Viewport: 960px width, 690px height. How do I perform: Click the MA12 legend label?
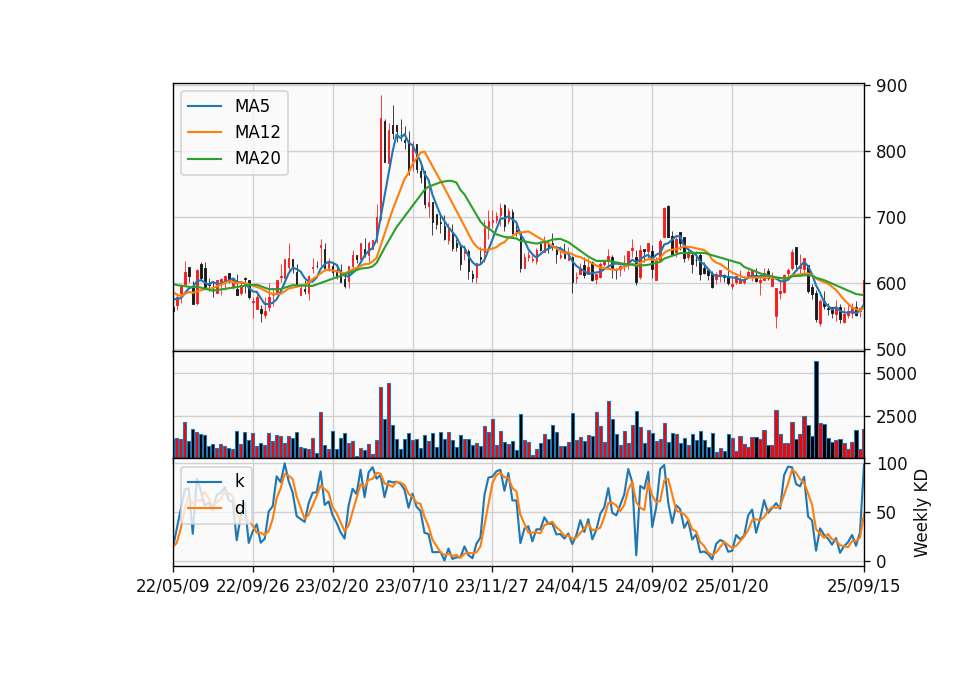tap(258, 132)
